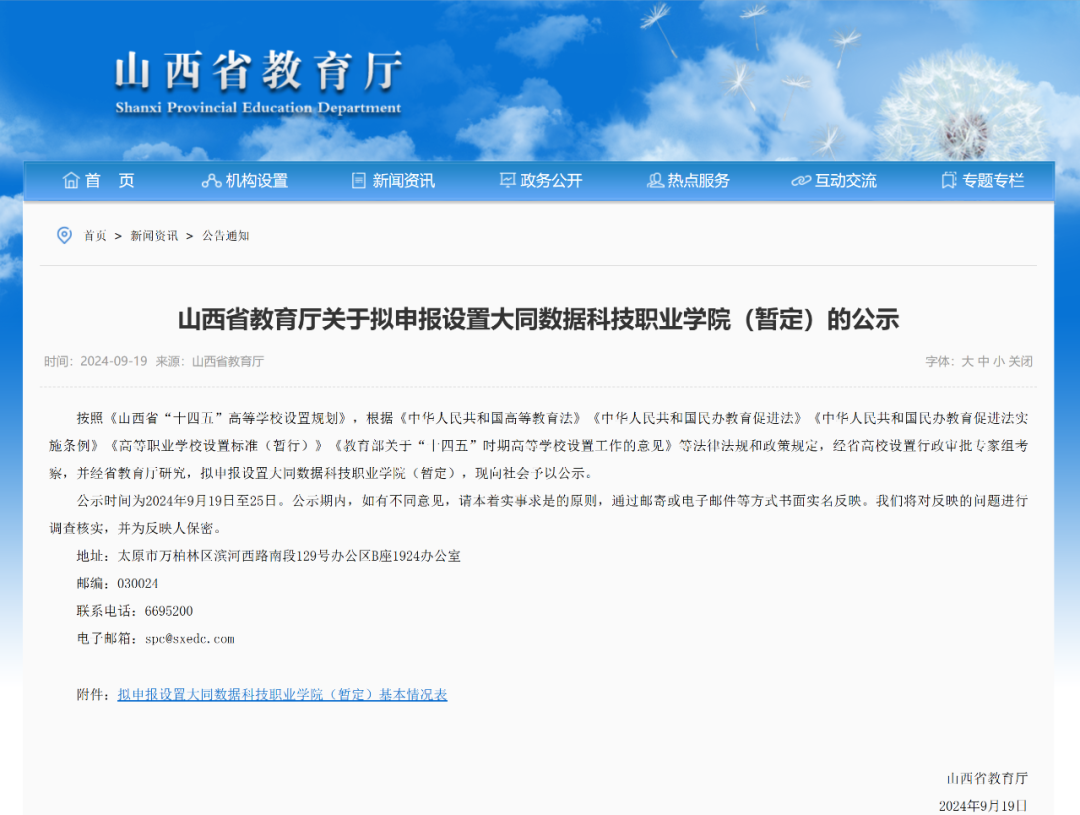Click the 专题专栏 icon in navigation

coord(949,181)
